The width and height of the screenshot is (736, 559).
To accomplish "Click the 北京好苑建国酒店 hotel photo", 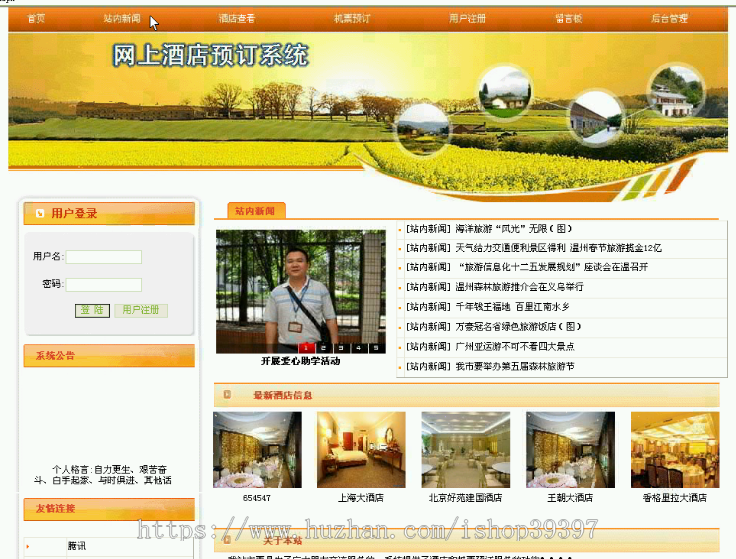I will click(x=466, y=450).
